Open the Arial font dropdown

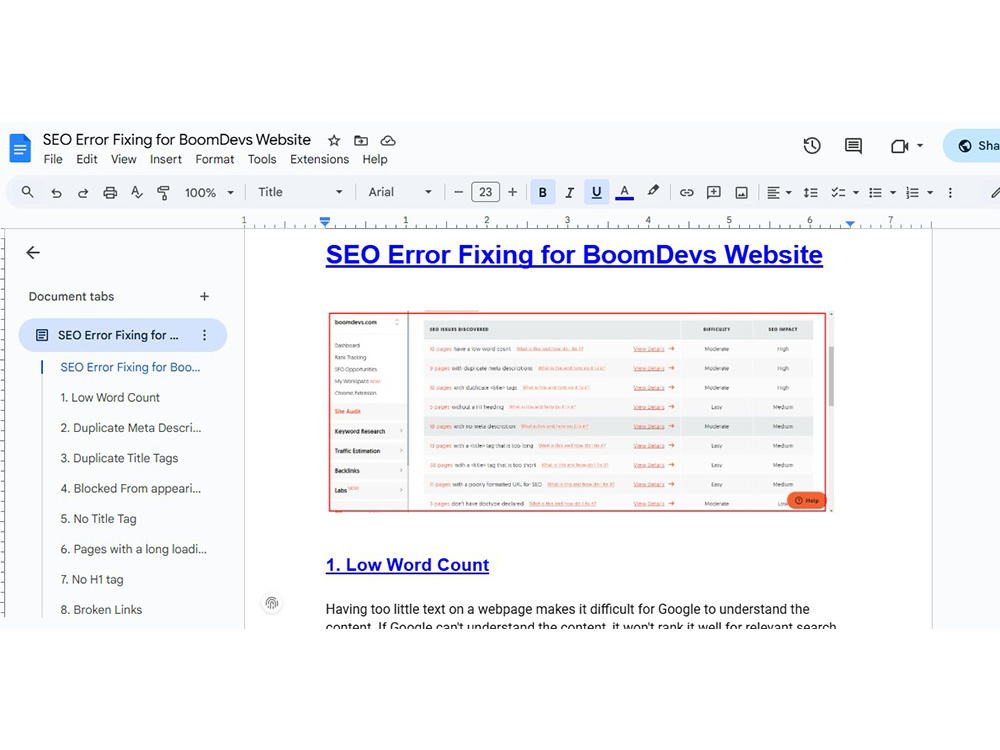[400, 192]
